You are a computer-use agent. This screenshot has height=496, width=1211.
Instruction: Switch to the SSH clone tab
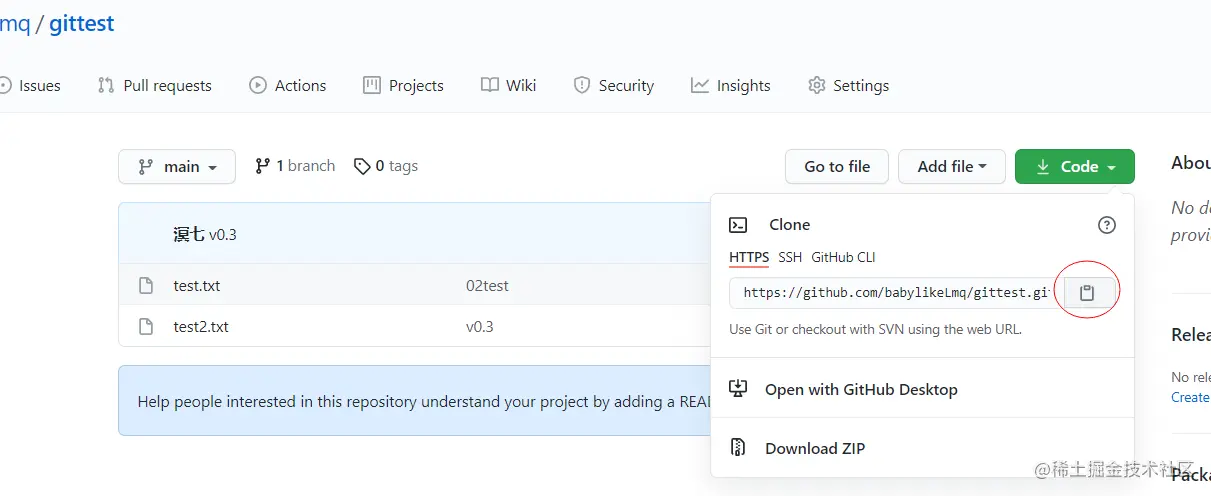(x=790, y=257)
